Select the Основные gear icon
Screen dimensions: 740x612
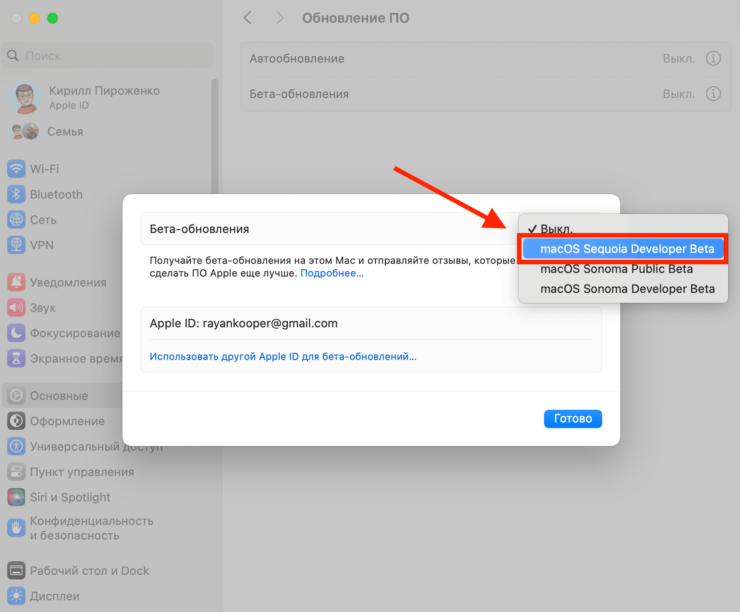click(16, 395)
